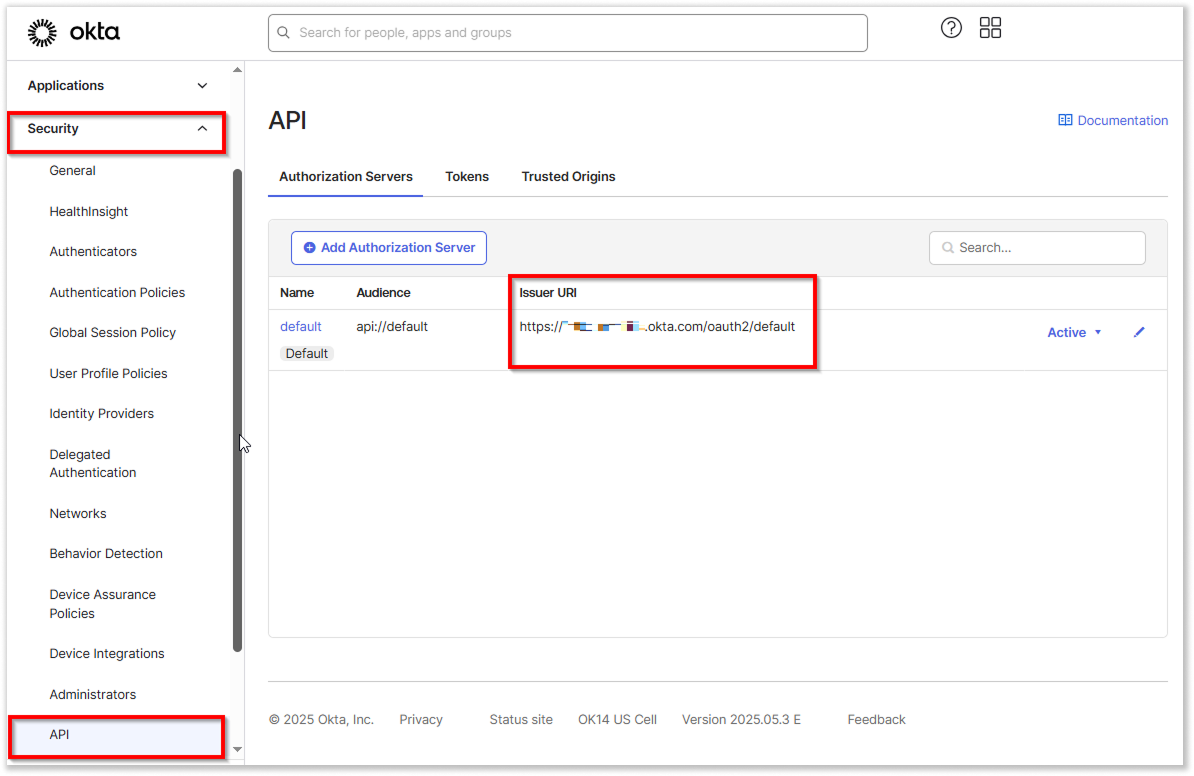Open HealthInsight in sidebar
Image resolution: width=1194 pixels, height=776 pixels.
pos(88,212)
